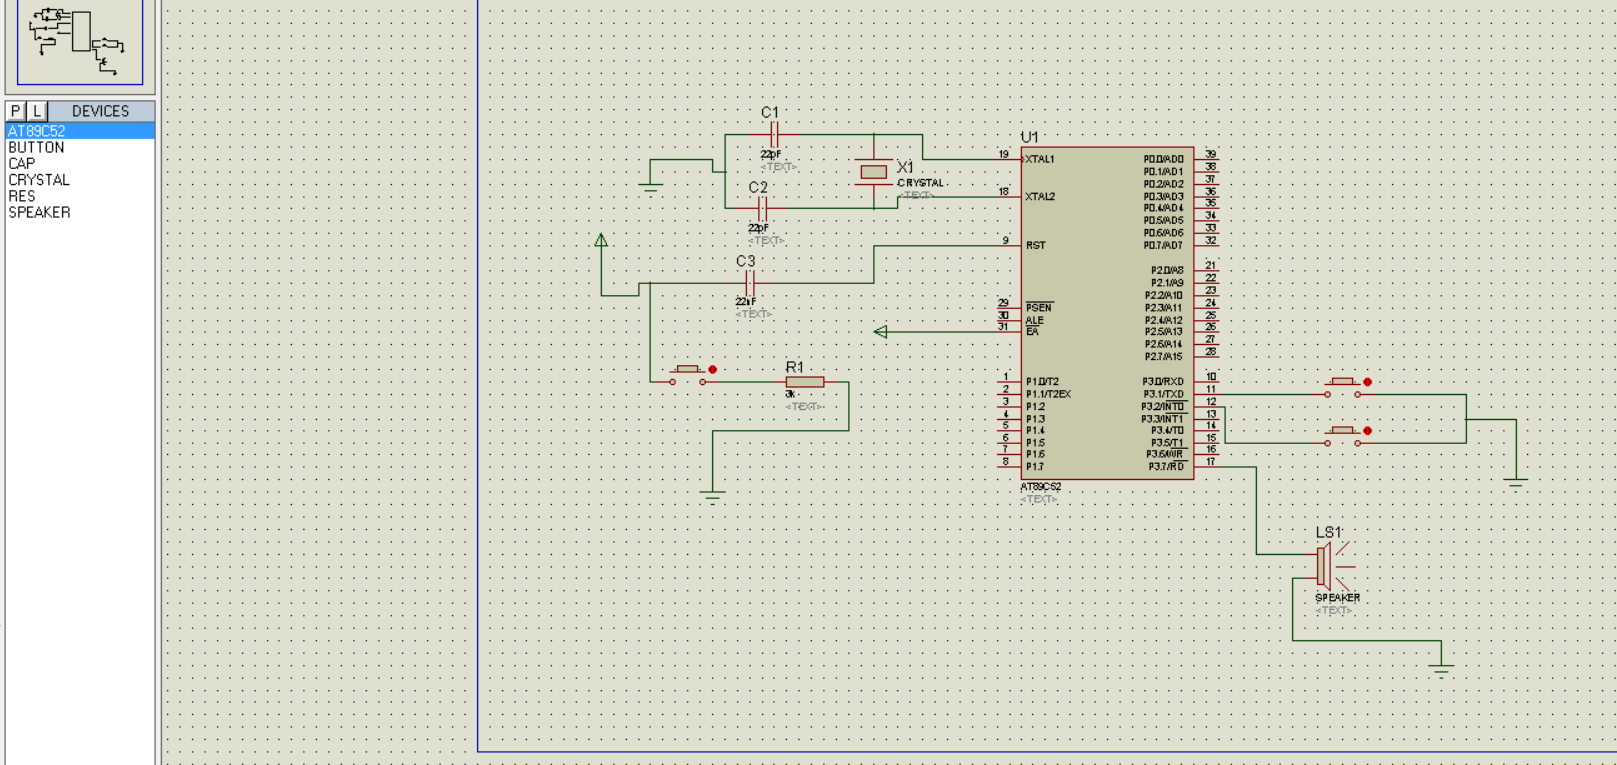Select the push button wired to pin 11

(x=1343, y=387)
